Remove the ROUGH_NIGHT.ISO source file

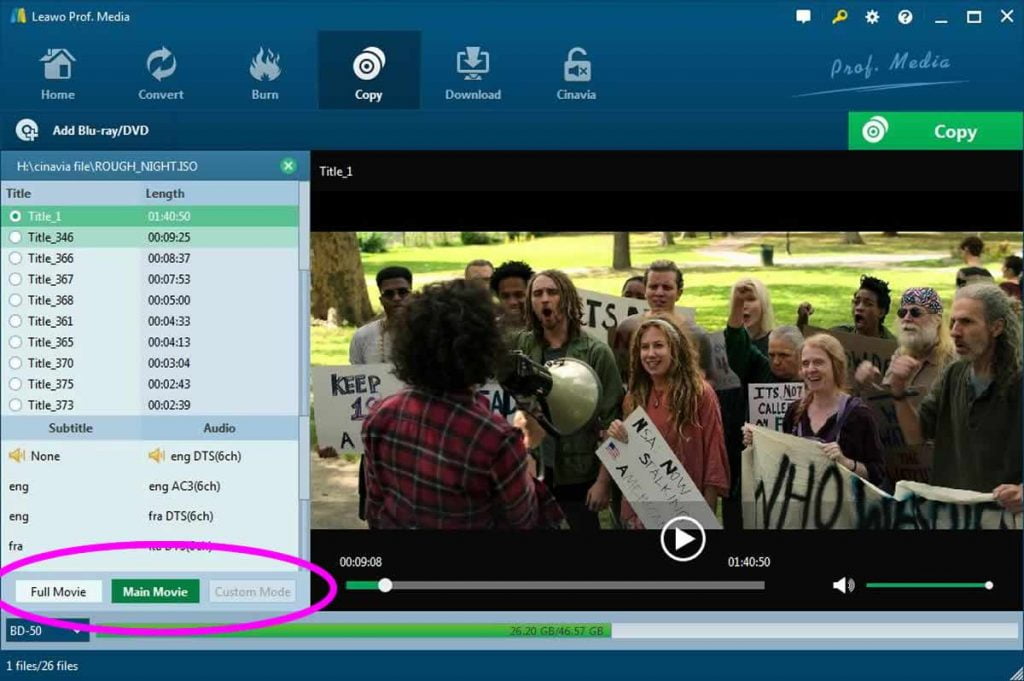coord(288,166)
